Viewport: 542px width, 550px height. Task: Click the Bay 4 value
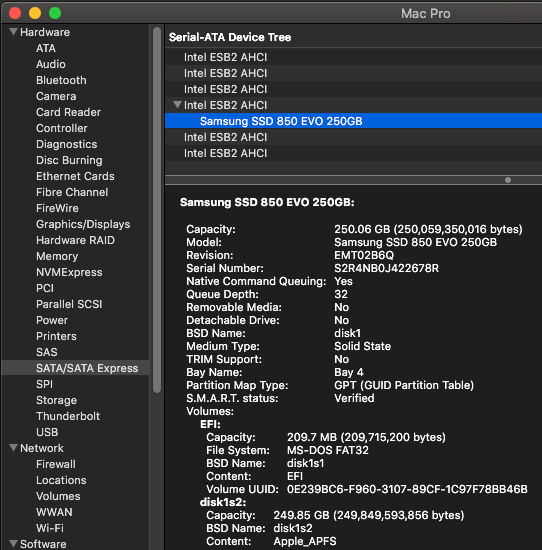tap(349, 372)
